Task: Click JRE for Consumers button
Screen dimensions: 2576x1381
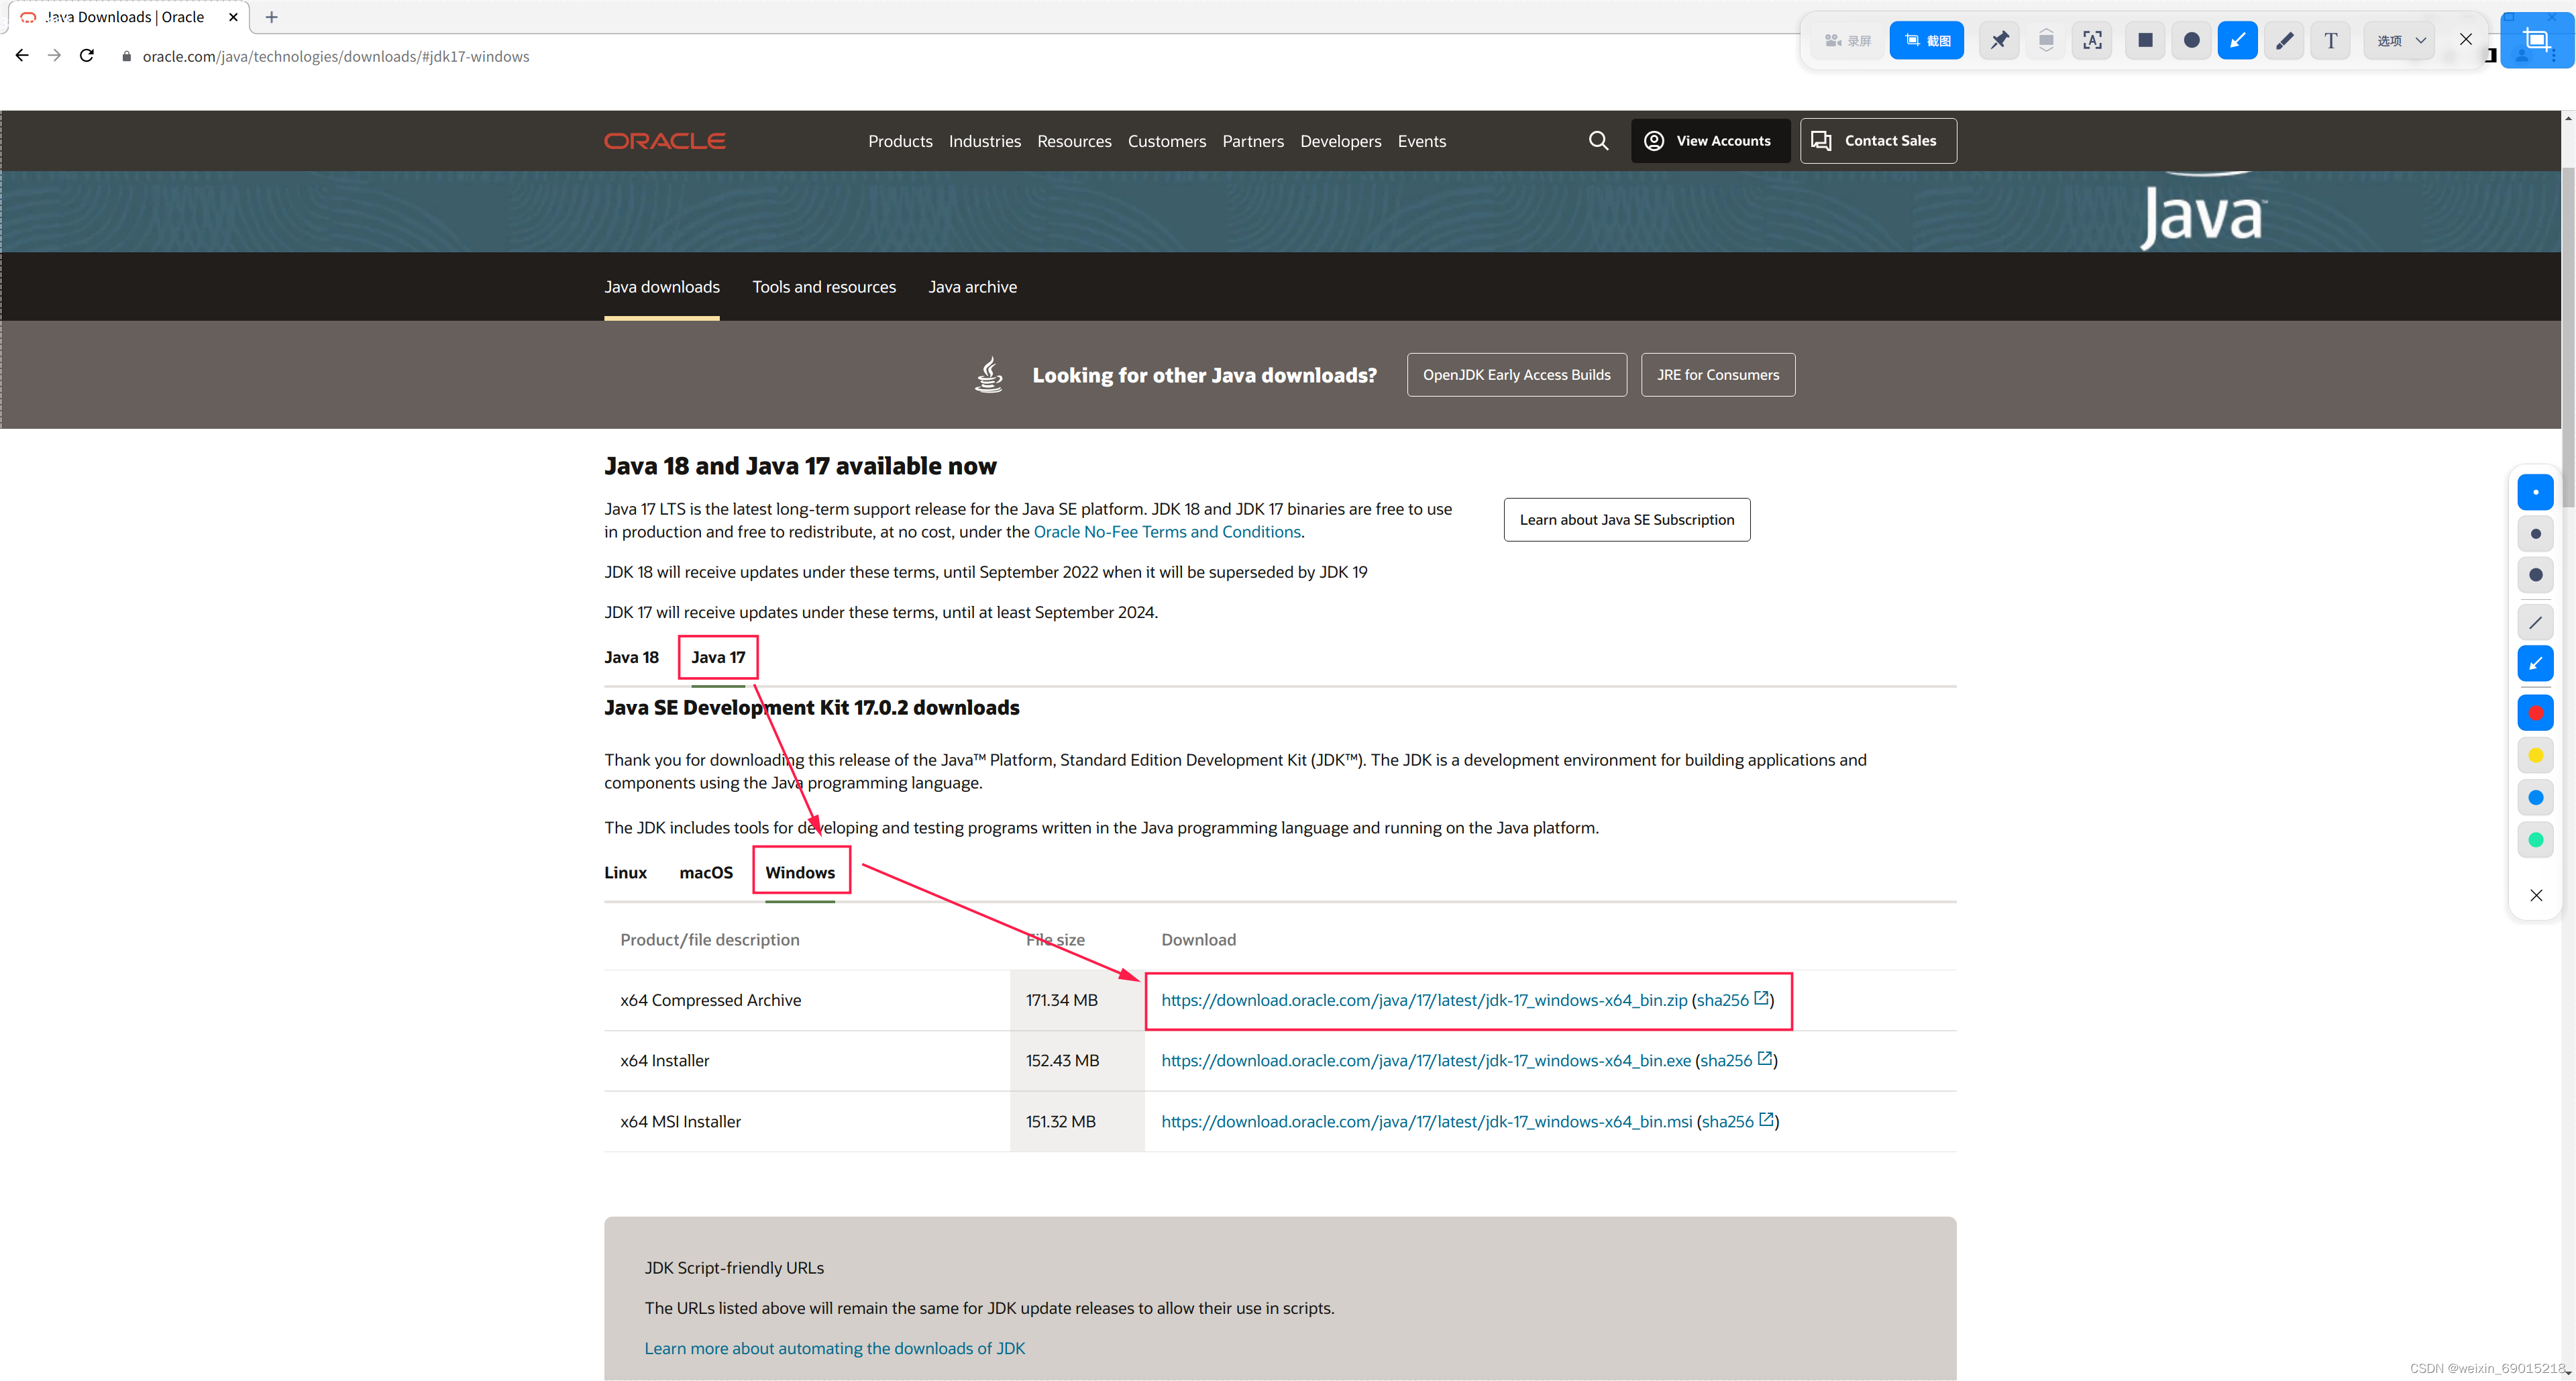Action: click(1717, 375)
